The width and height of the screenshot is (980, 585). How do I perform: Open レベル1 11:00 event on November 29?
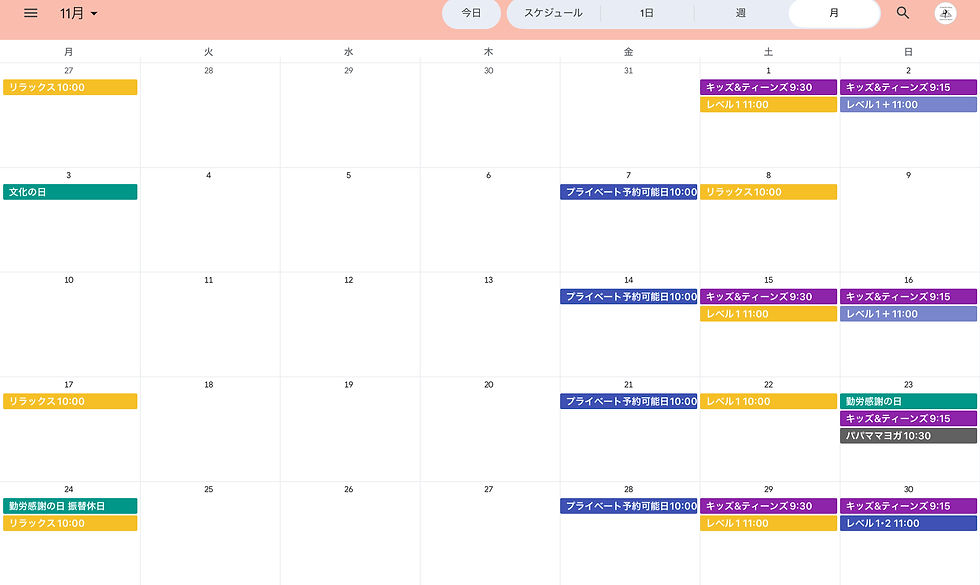pyautogui.click(x=768, y=523)
